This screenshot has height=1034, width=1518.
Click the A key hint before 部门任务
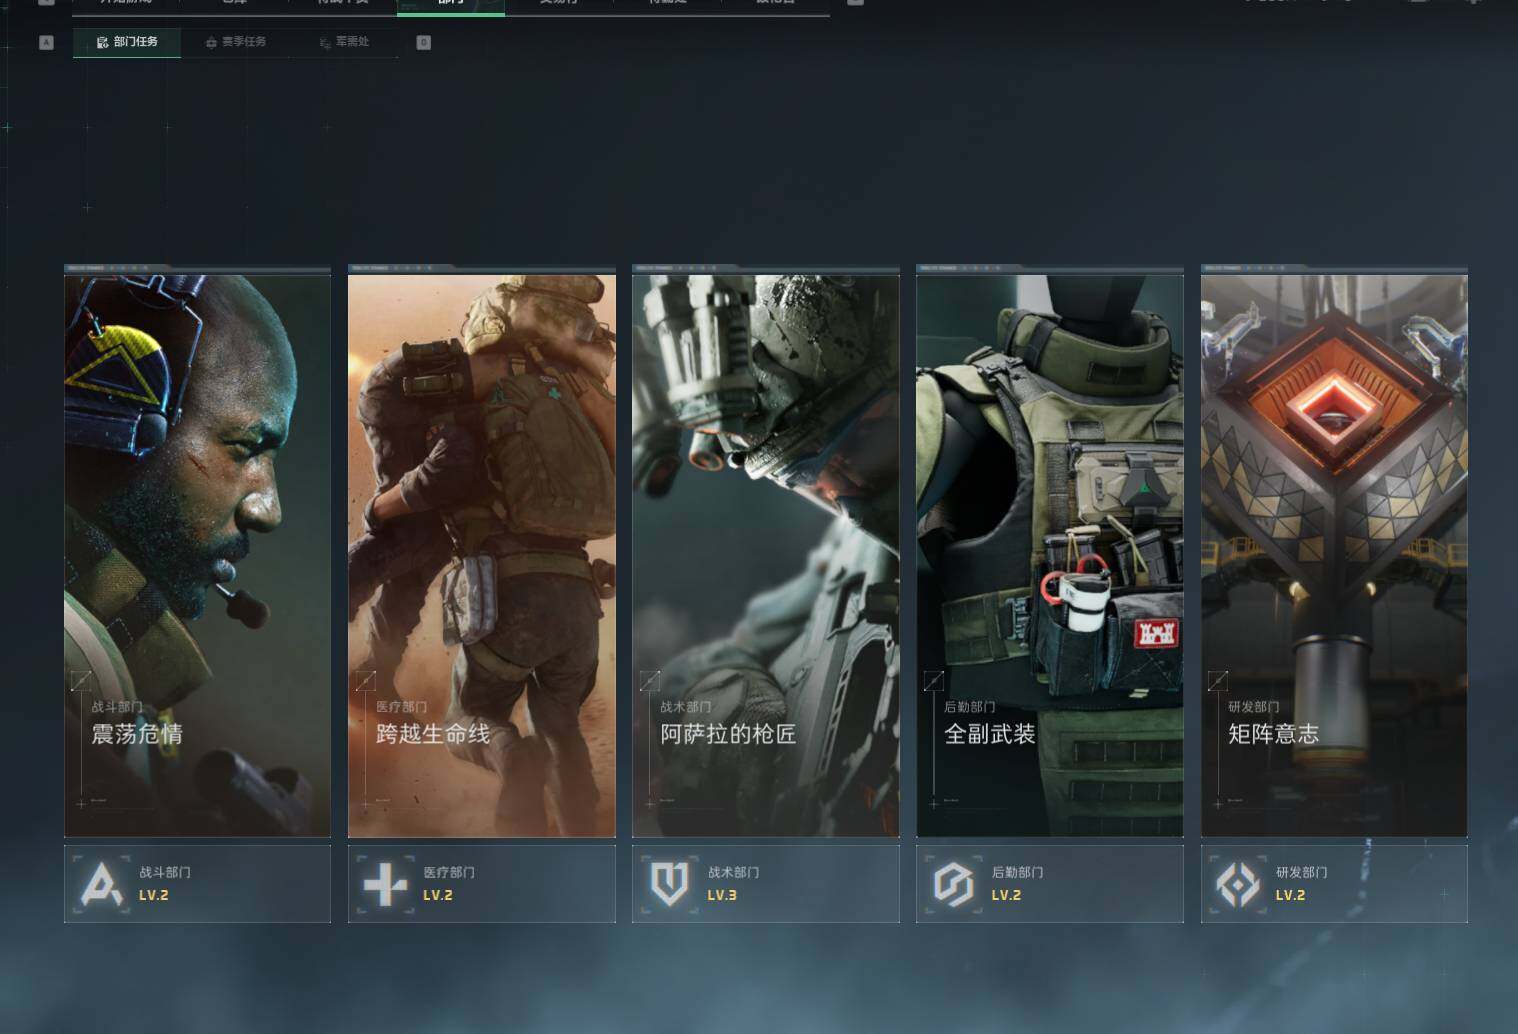(x=46, y=42)
